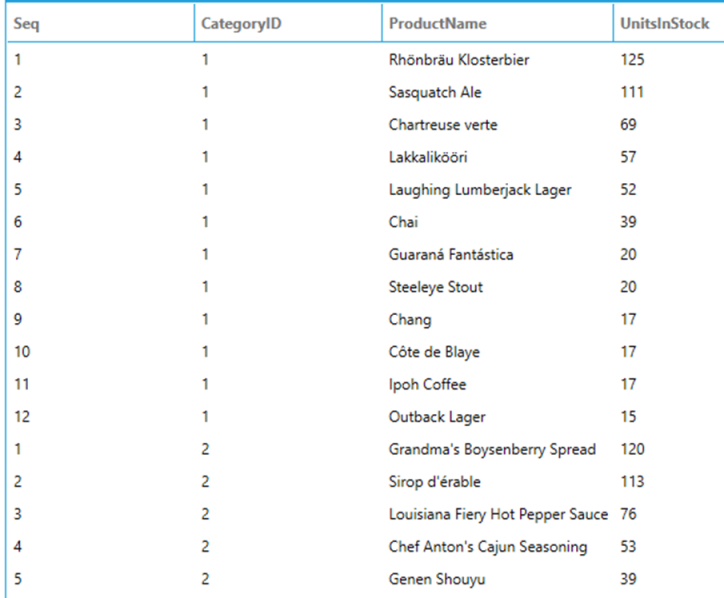Sort by the CategoryID column header
This screenshot has width=724, height=598.
click(x=288, y=23)
